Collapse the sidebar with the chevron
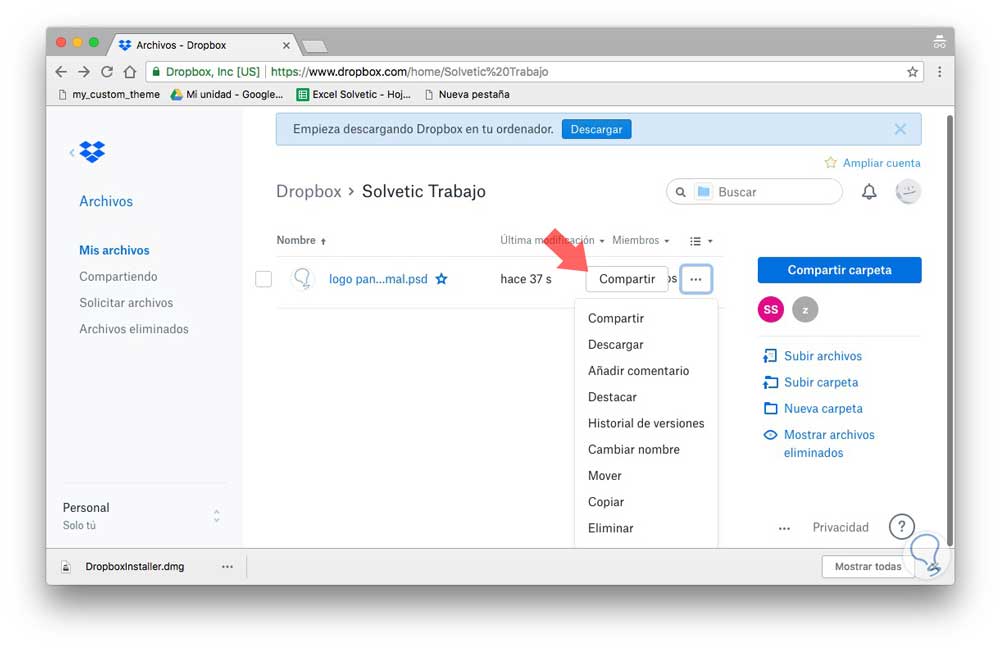 [71, 152]
